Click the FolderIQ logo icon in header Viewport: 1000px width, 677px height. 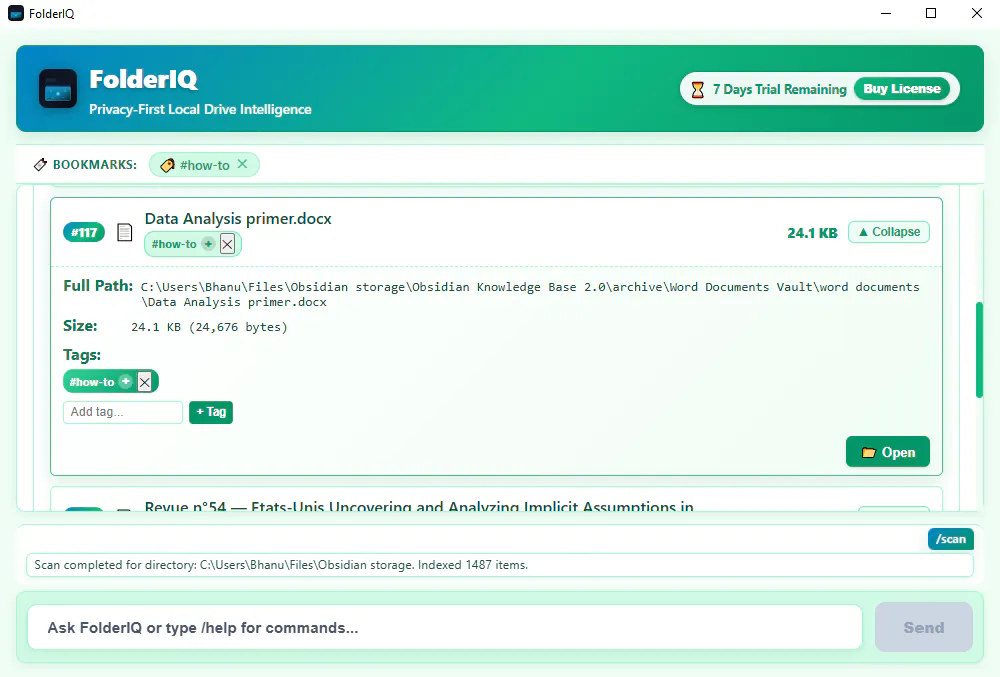[x=57, y=89]
